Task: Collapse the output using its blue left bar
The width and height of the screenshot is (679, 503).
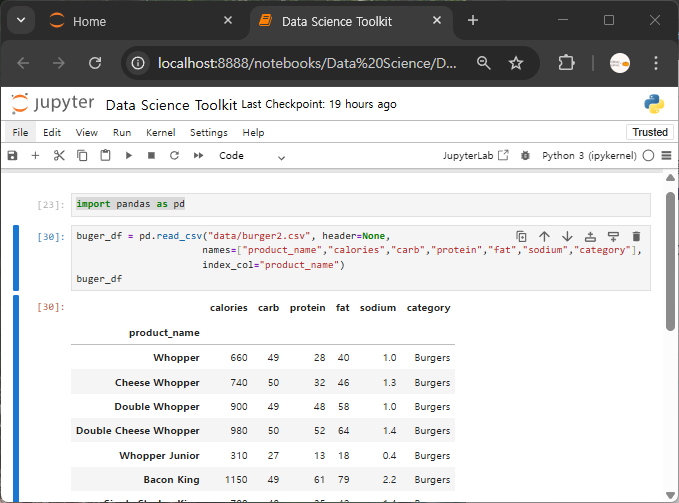Action: [16, 398]
